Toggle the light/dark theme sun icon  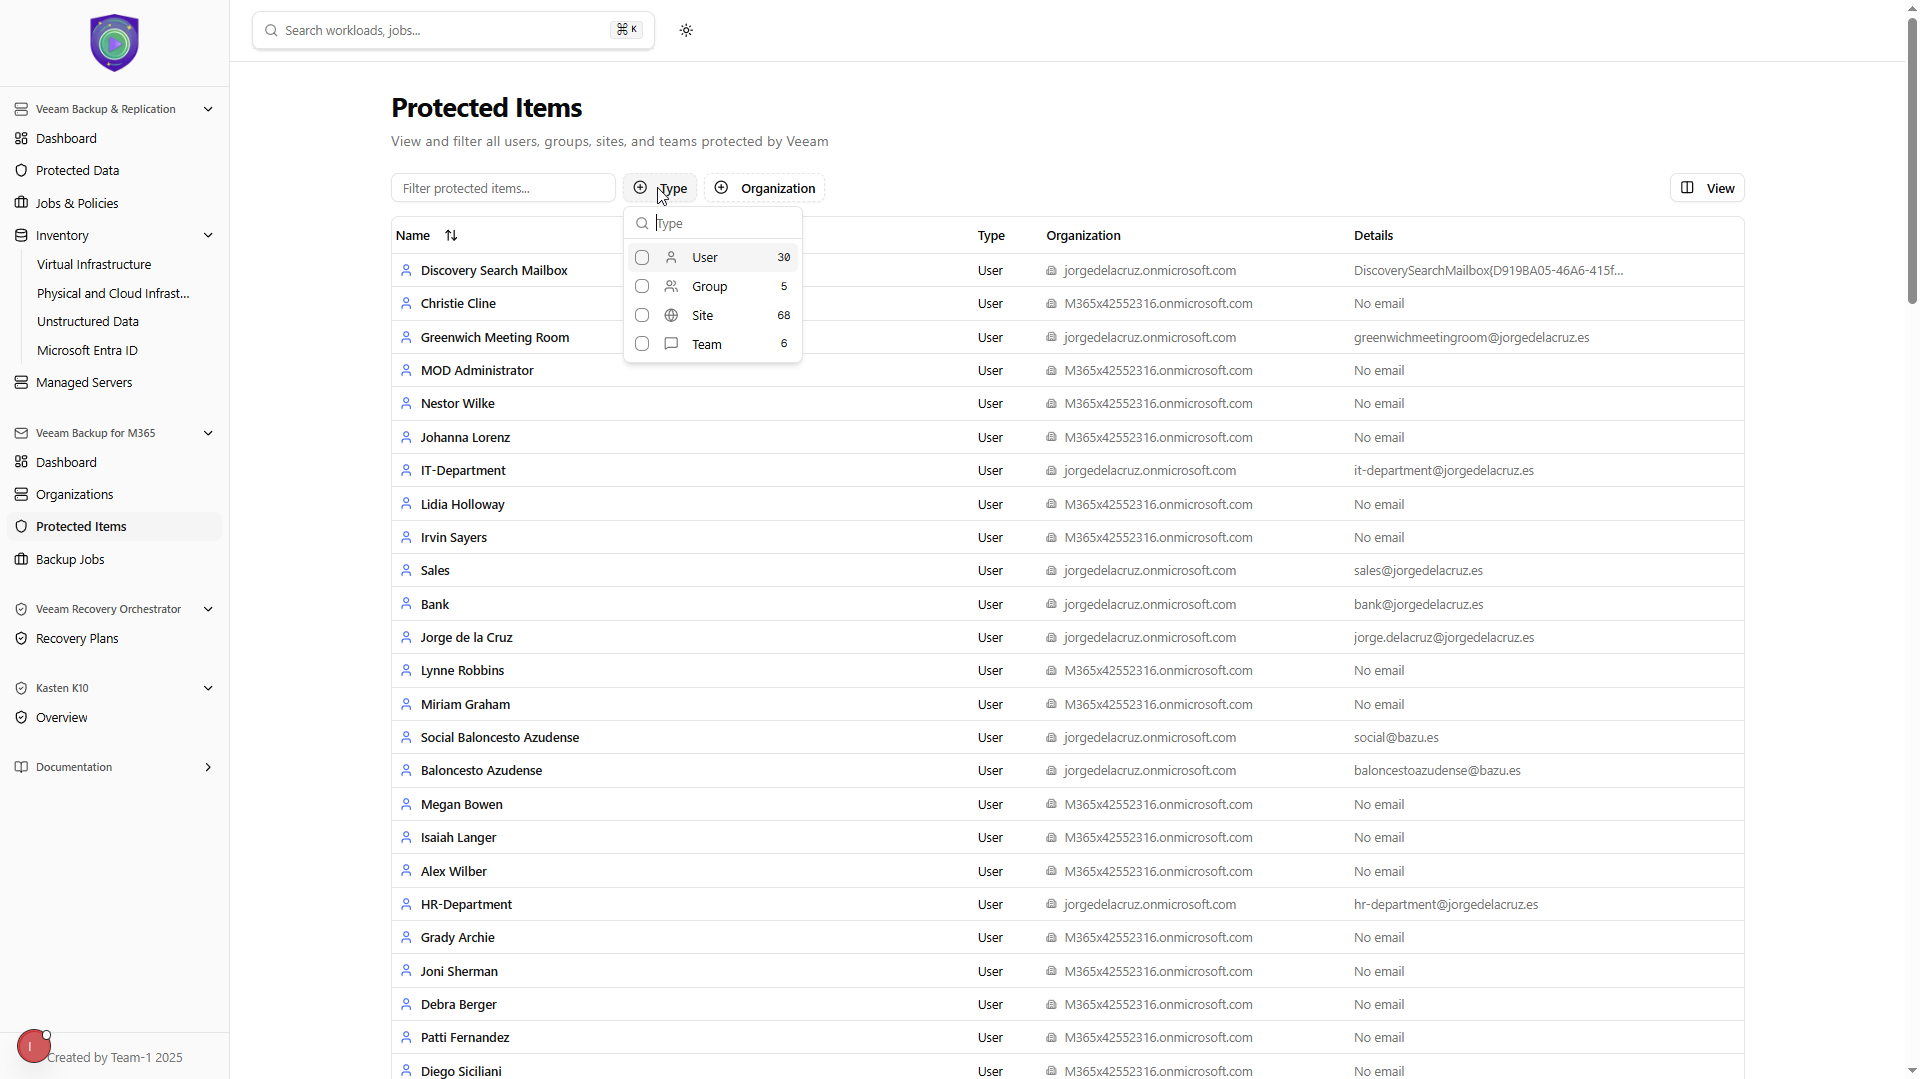pyautogui.click(x=686, y=30)
